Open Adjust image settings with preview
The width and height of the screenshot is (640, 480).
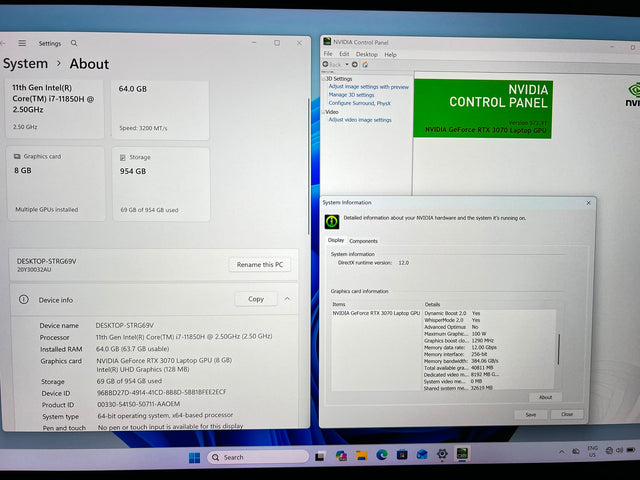click(x=369, y=87)
